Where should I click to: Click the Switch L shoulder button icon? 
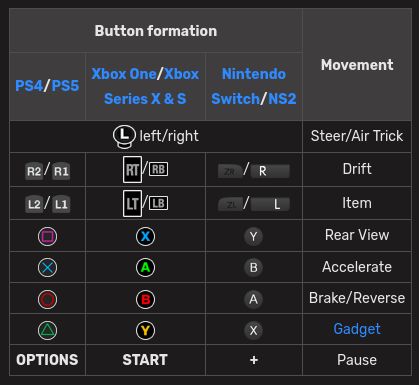(x=270, y=204)
